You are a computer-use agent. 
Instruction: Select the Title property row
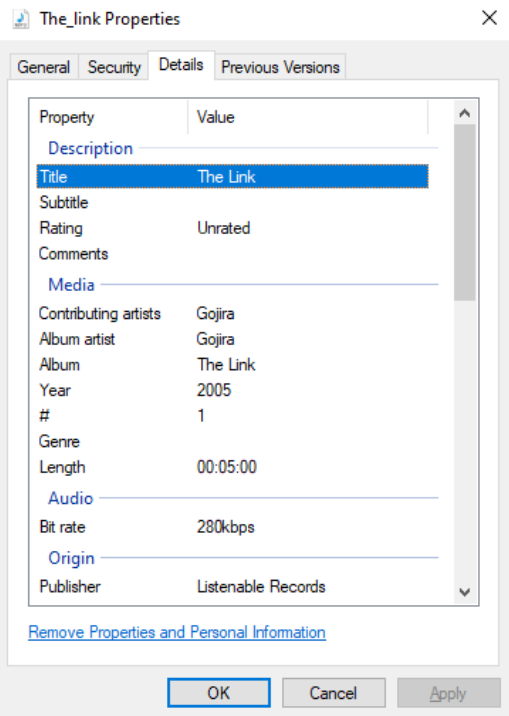pos(232,177)
